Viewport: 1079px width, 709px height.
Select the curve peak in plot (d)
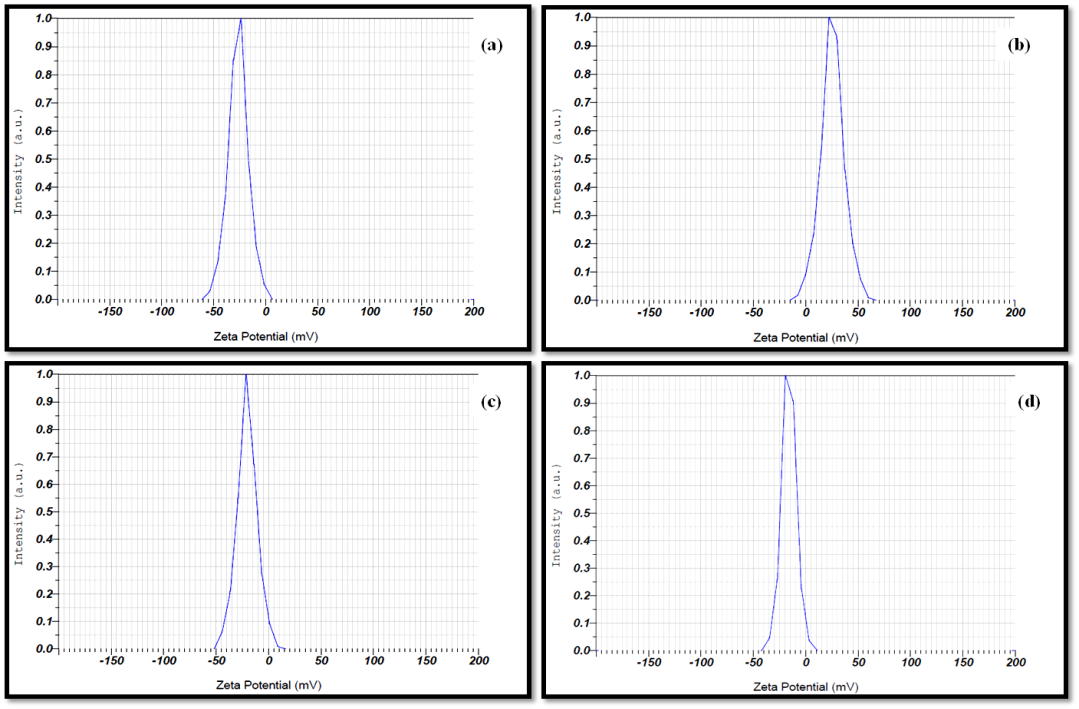pos(785,377)
